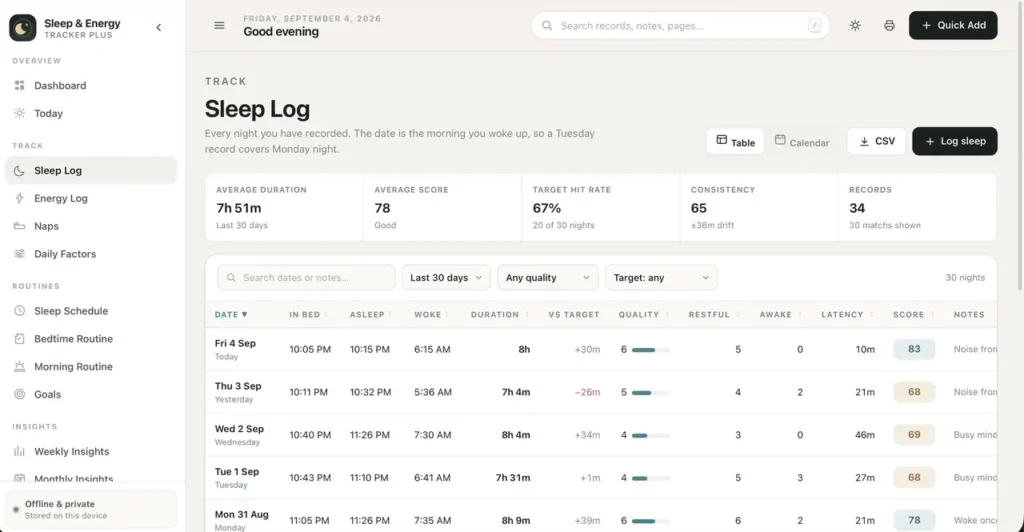
Task: Click the Average Duration 7h 51m card
Action: click(285, 208)
